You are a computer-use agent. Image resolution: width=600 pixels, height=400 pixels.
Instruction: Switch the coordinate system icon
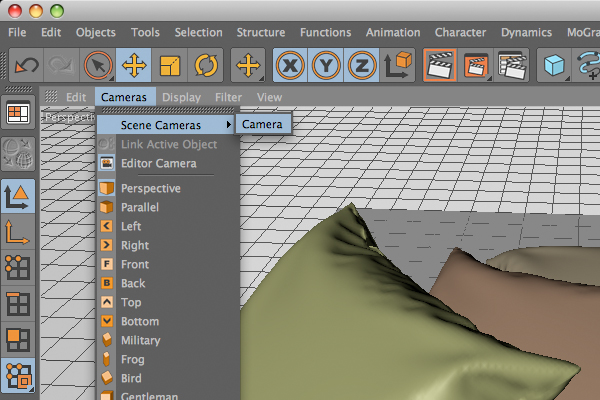pyautogui.click(x=397, y=65)
